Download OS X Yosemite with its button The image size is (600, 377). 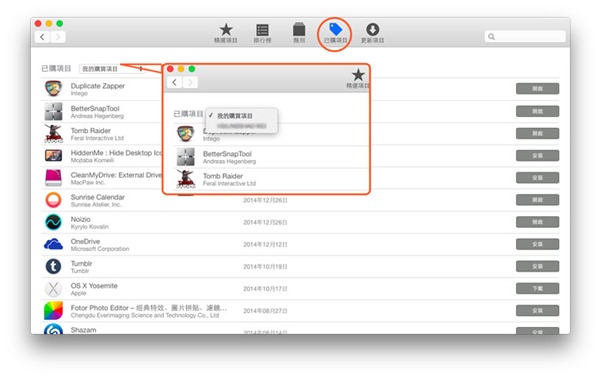pyautogui.click(x=537, y=288)
